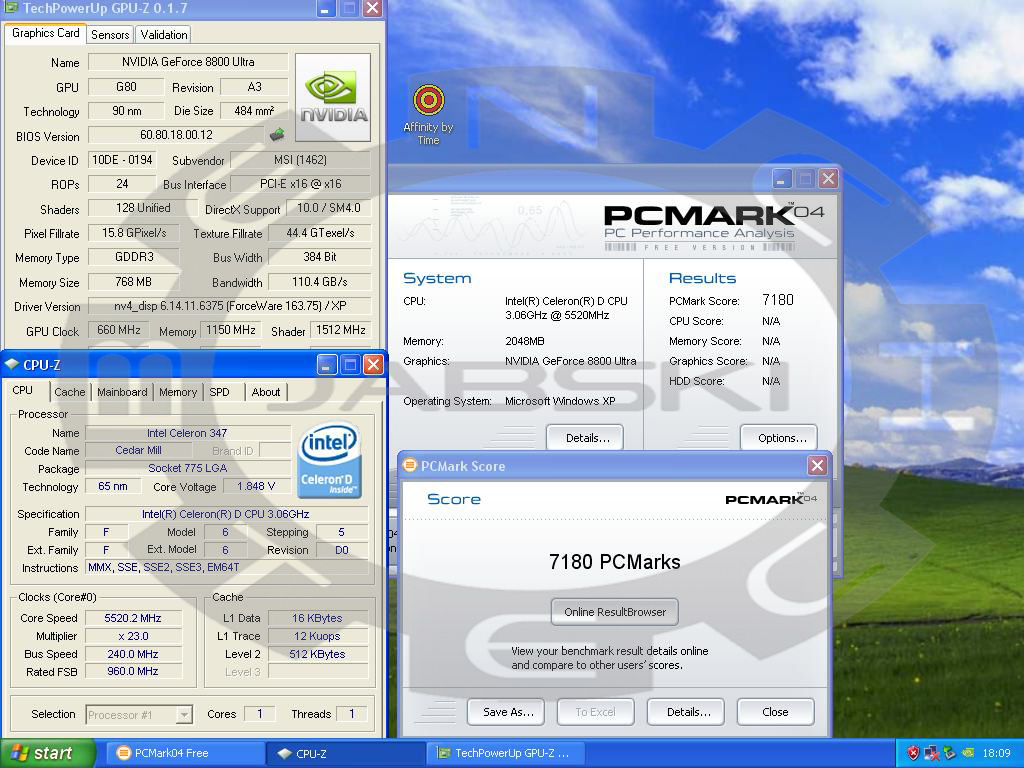The width and height of the screenshot is (1024, 768).
Task: Click the Bandwidth value 110.4 GB/s
Action: (320, 282)
